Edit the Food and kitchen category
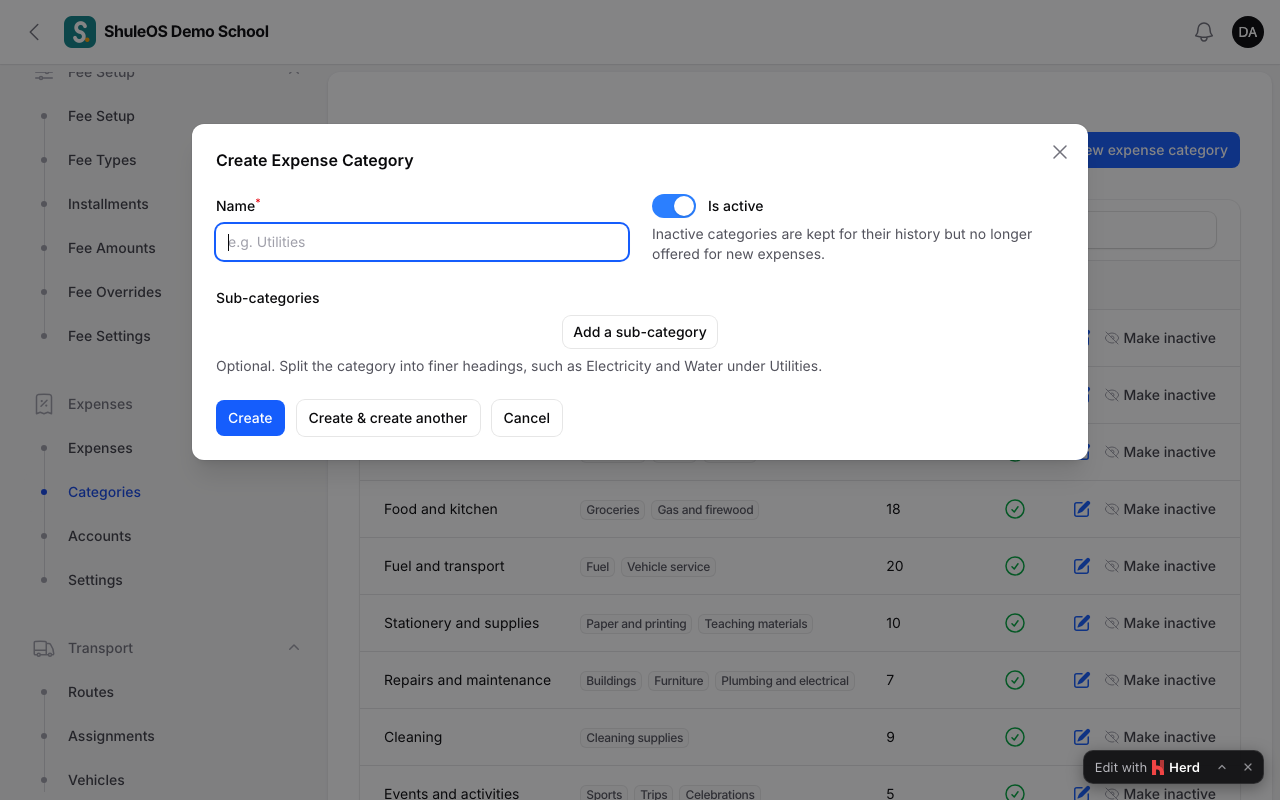 (x=1081, y=509)
